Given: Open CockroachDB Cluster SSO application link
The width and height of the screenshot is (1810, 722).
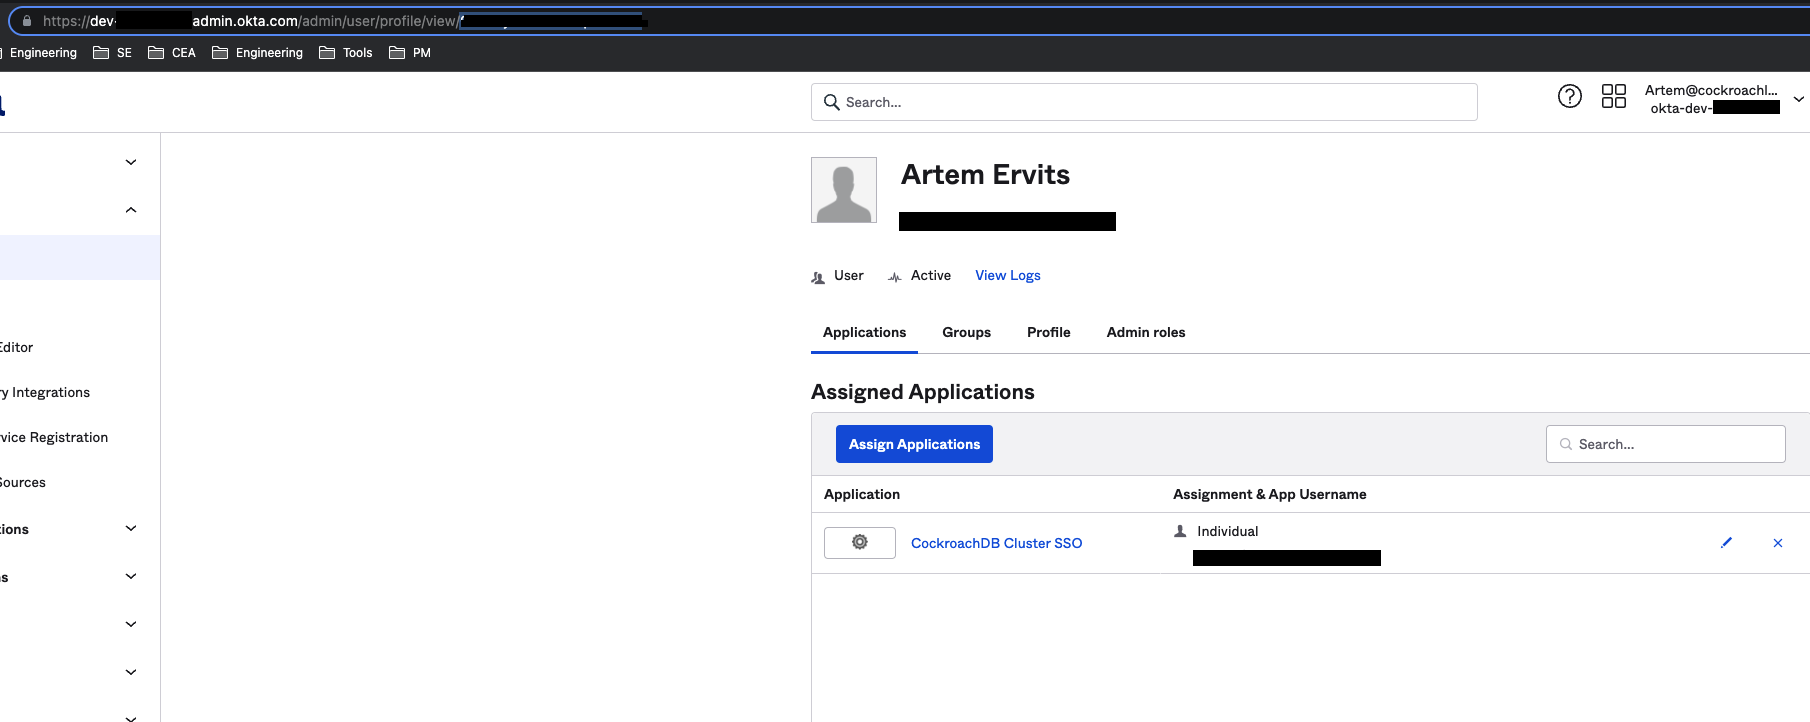Looking at the screenshot, I should click(x=996, y=543).
